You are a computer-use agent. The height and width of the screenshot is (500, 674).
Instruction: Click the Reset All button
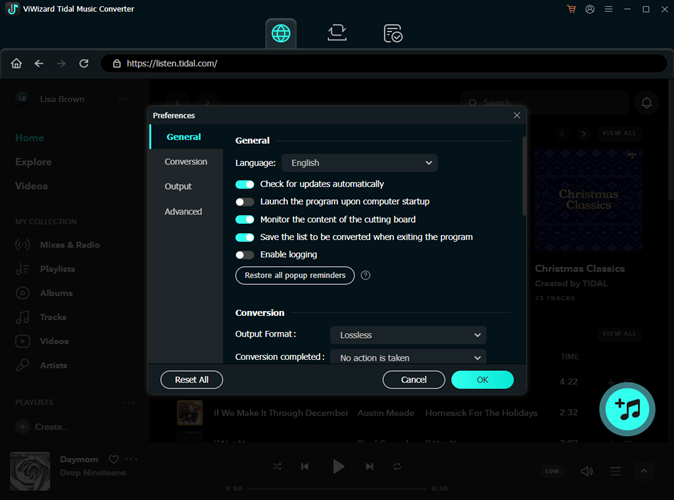coord(192,380)
